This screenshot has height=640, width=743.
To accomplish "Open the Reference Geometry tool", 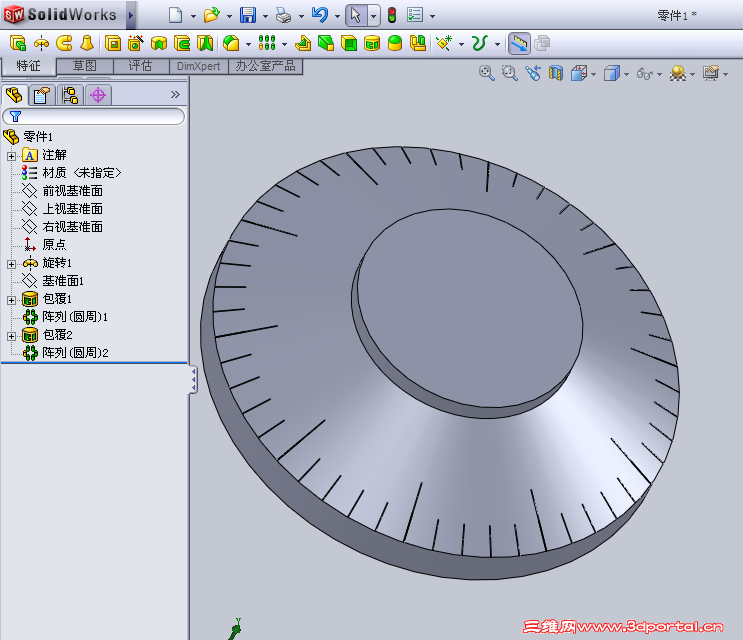I will point(444,43).
